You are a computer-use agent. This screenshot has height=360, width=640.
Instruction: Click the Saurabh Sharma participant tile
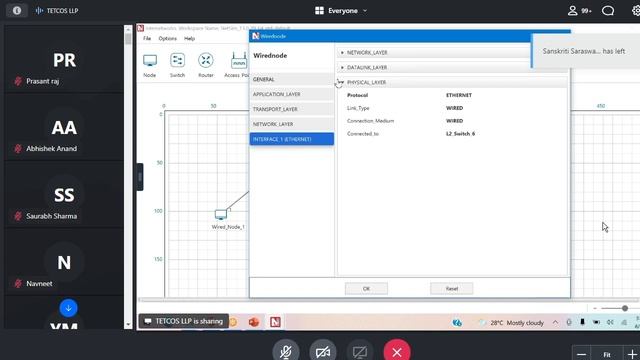tap(64, 194)
